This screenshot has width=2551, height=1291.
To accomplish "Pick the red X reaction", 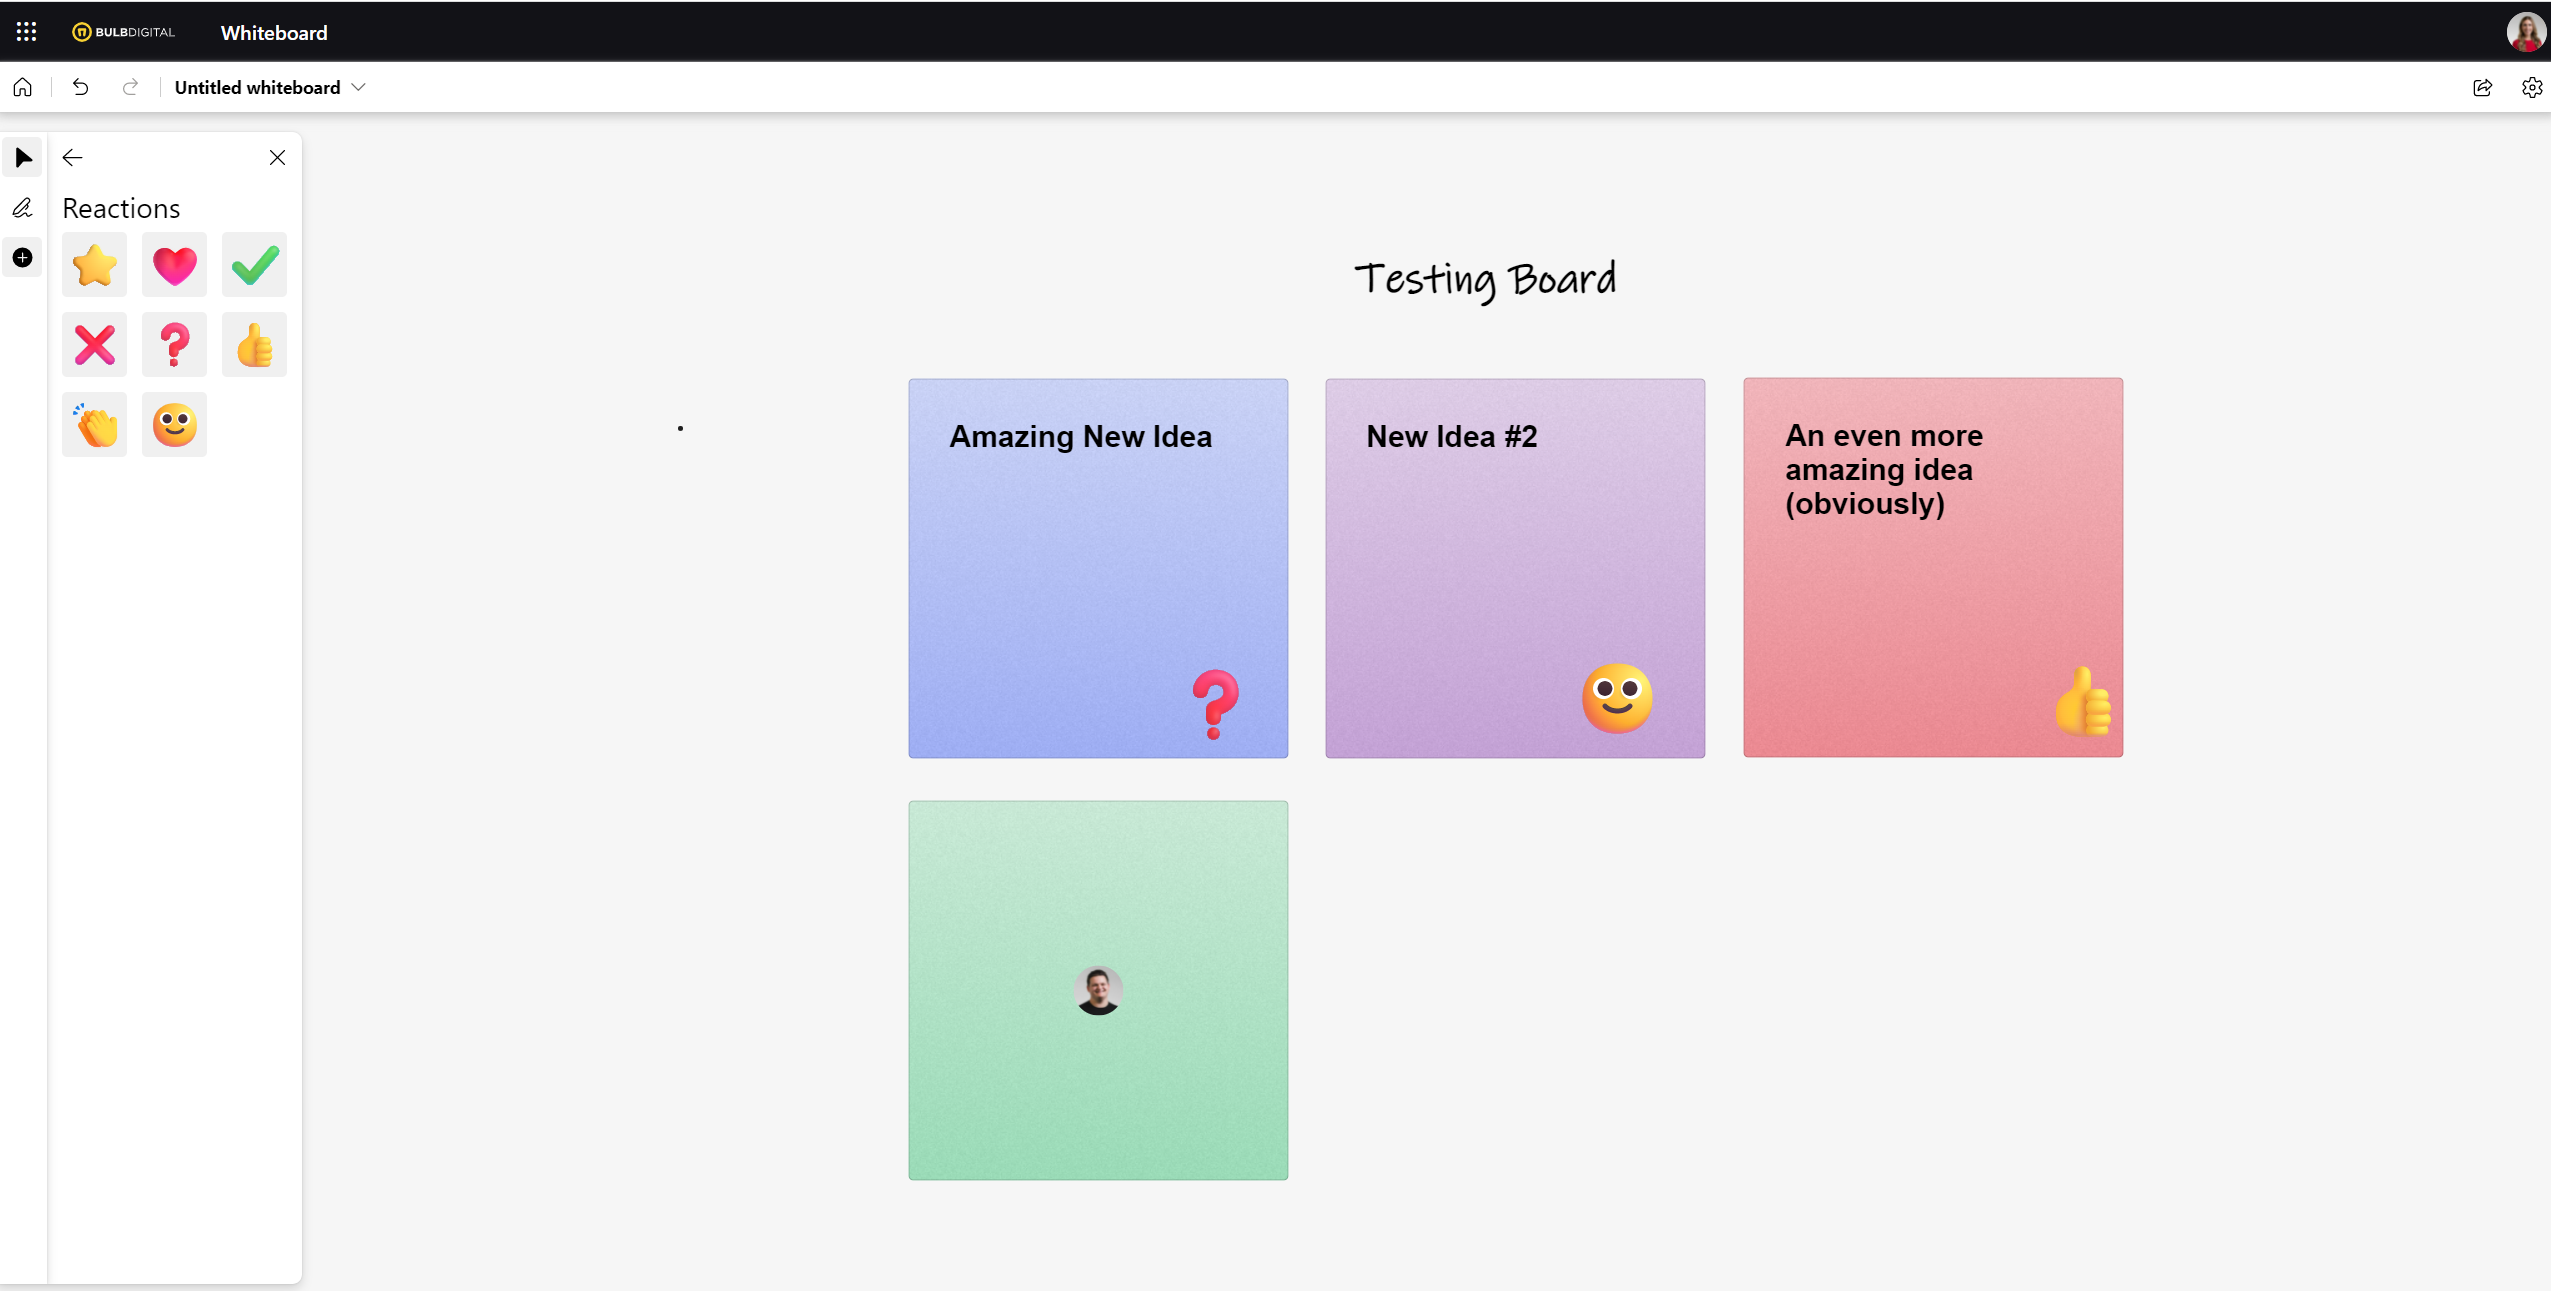I will 95,345.
